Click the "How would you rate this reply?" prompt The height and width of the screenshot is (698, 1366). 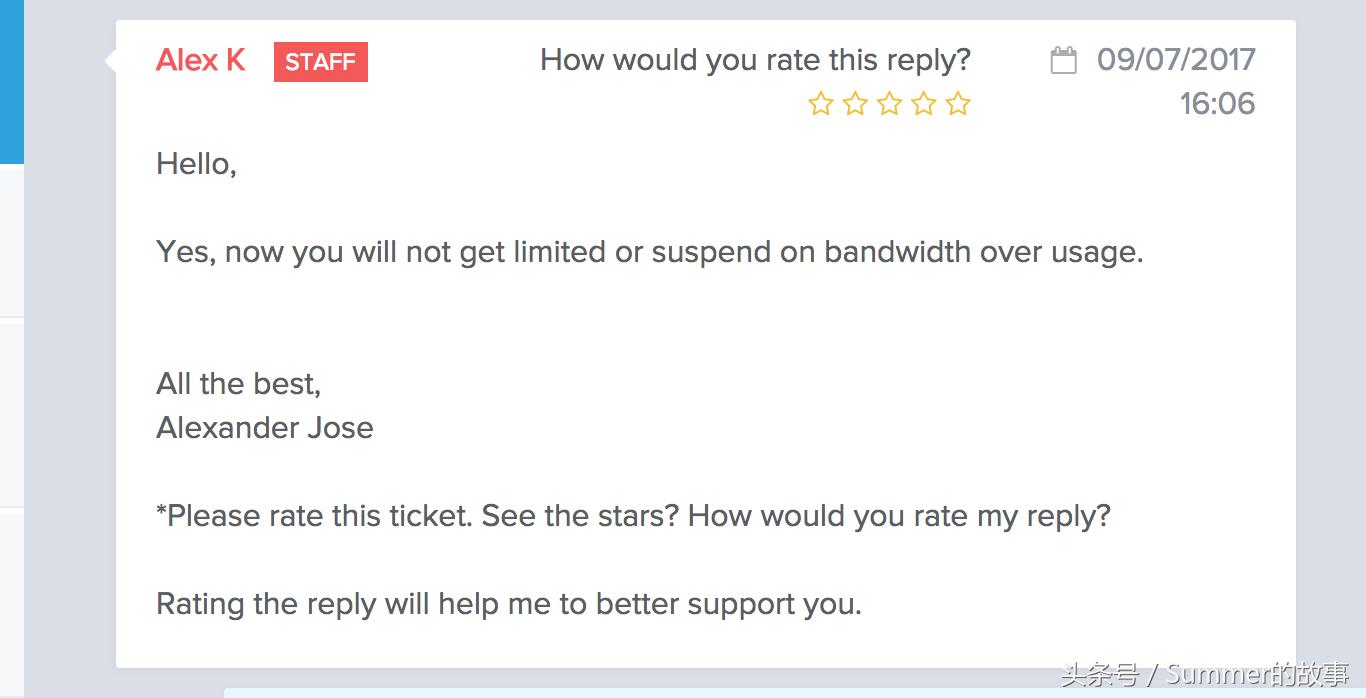click(755, 60)
